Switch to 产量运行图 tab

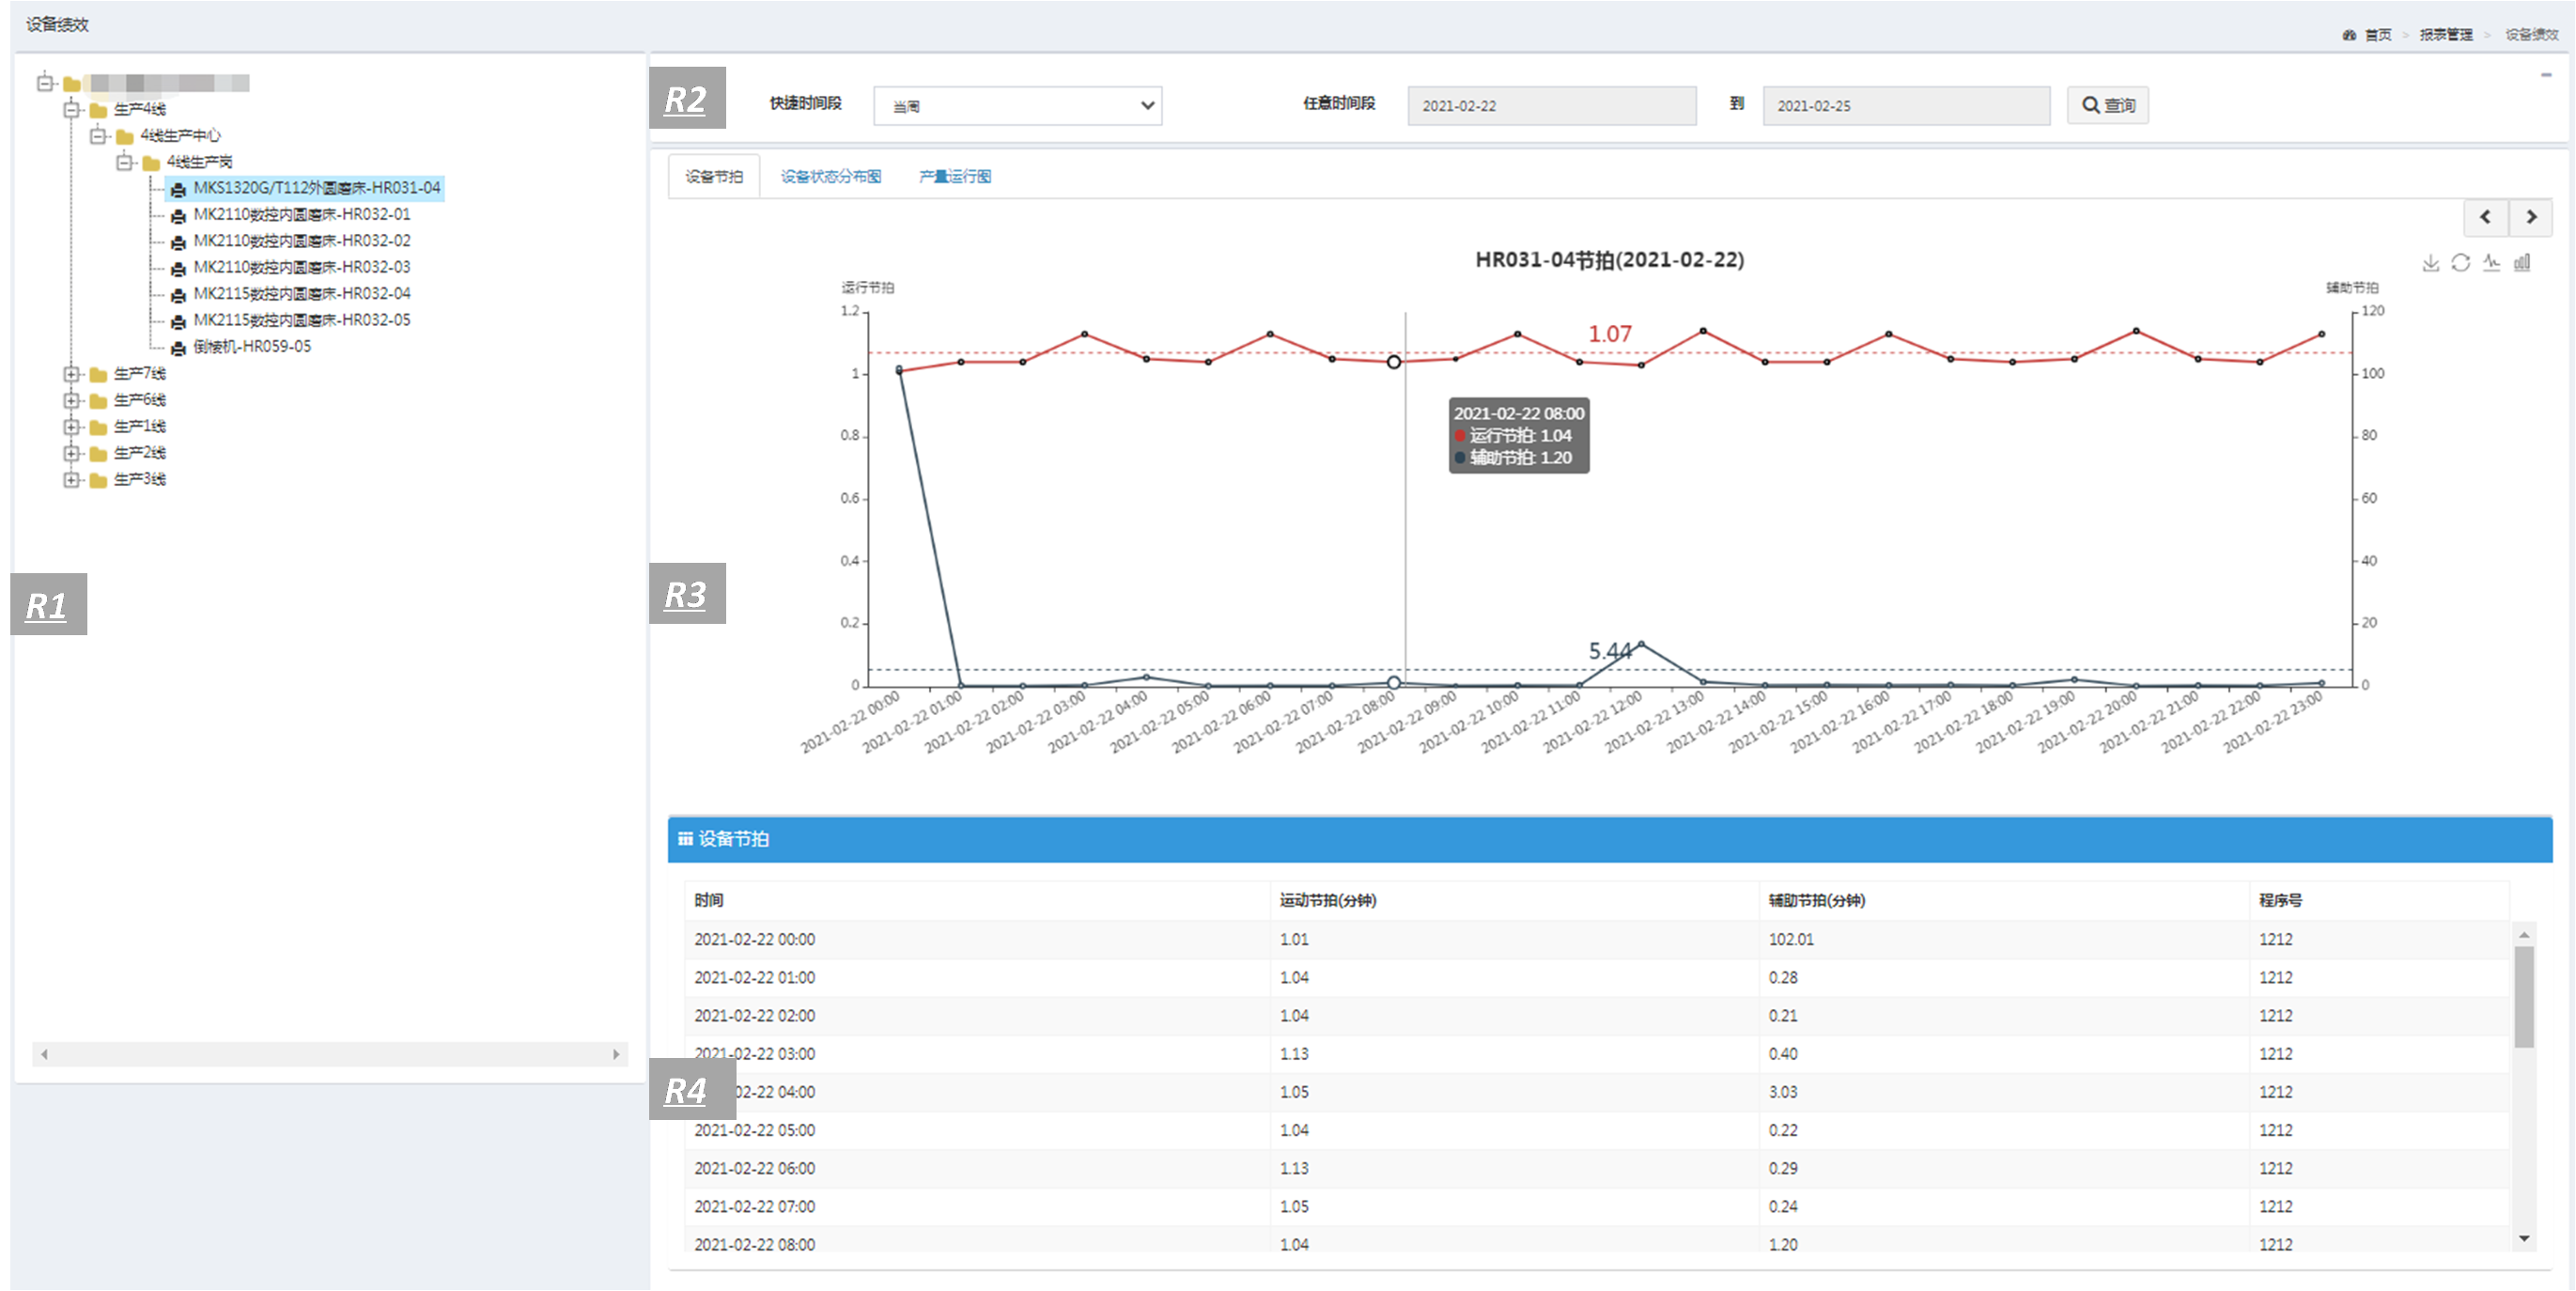click(x=955, y=176)
